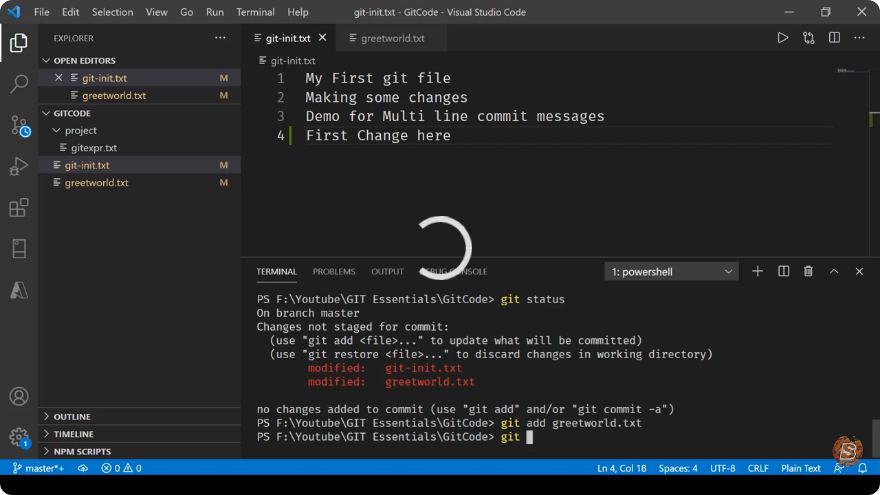Open the Extensions view
The width and height of the screenshot is (880, 495).
[19, 208]
